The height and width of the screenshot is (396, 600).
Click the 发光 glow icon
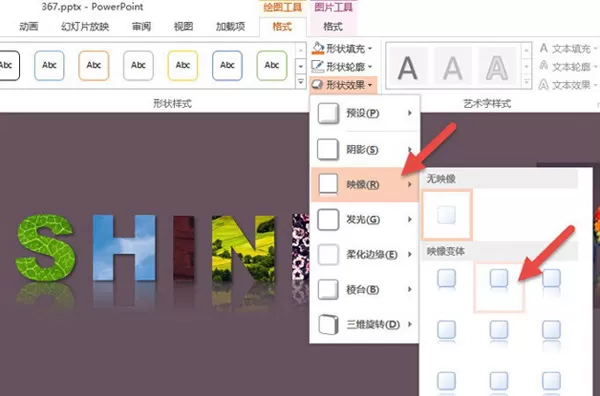[x=328, y=219]
